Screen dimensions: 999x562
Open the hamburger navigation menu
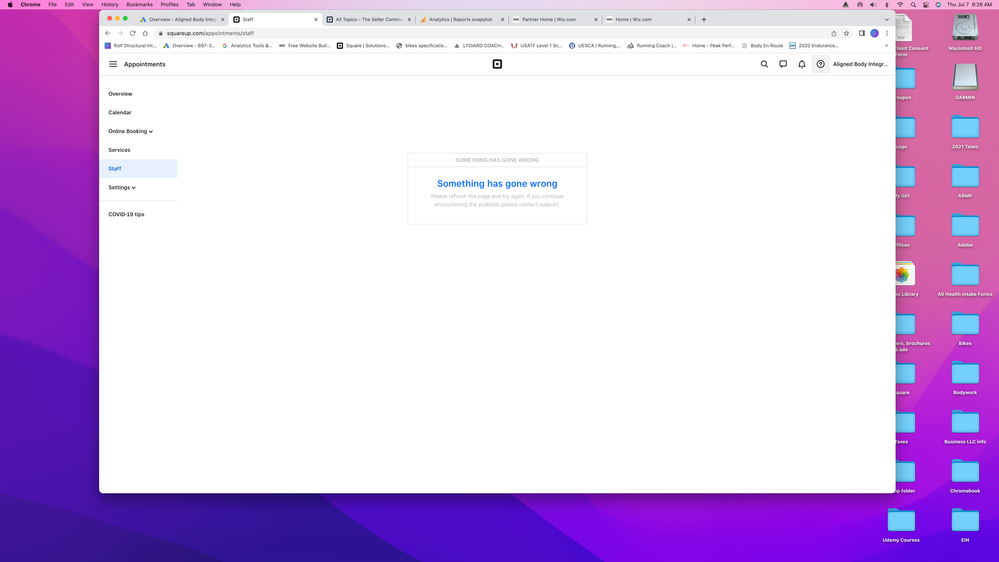(113, 64)
